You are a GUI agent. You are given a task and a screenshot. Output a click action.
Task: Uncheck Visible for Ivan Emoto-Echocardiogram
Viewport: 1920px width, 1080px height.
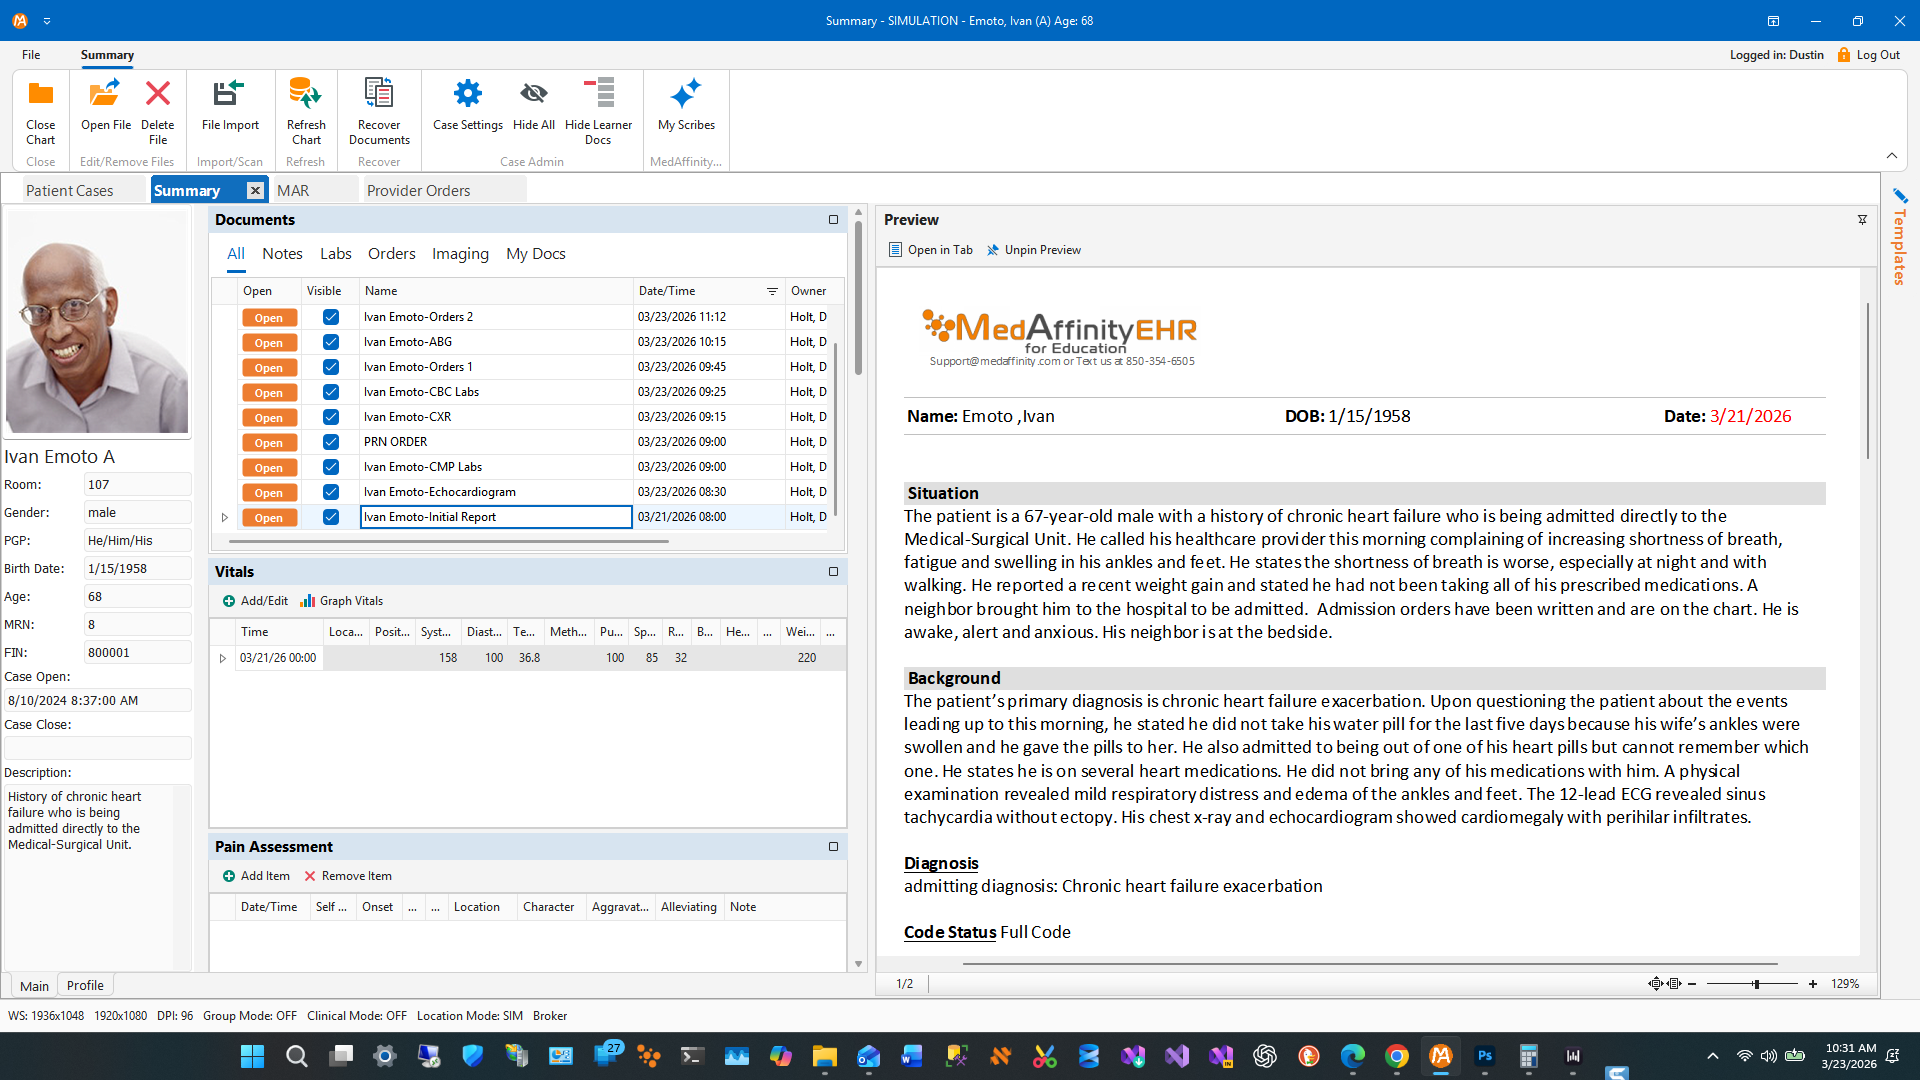(x=331, y=492)
